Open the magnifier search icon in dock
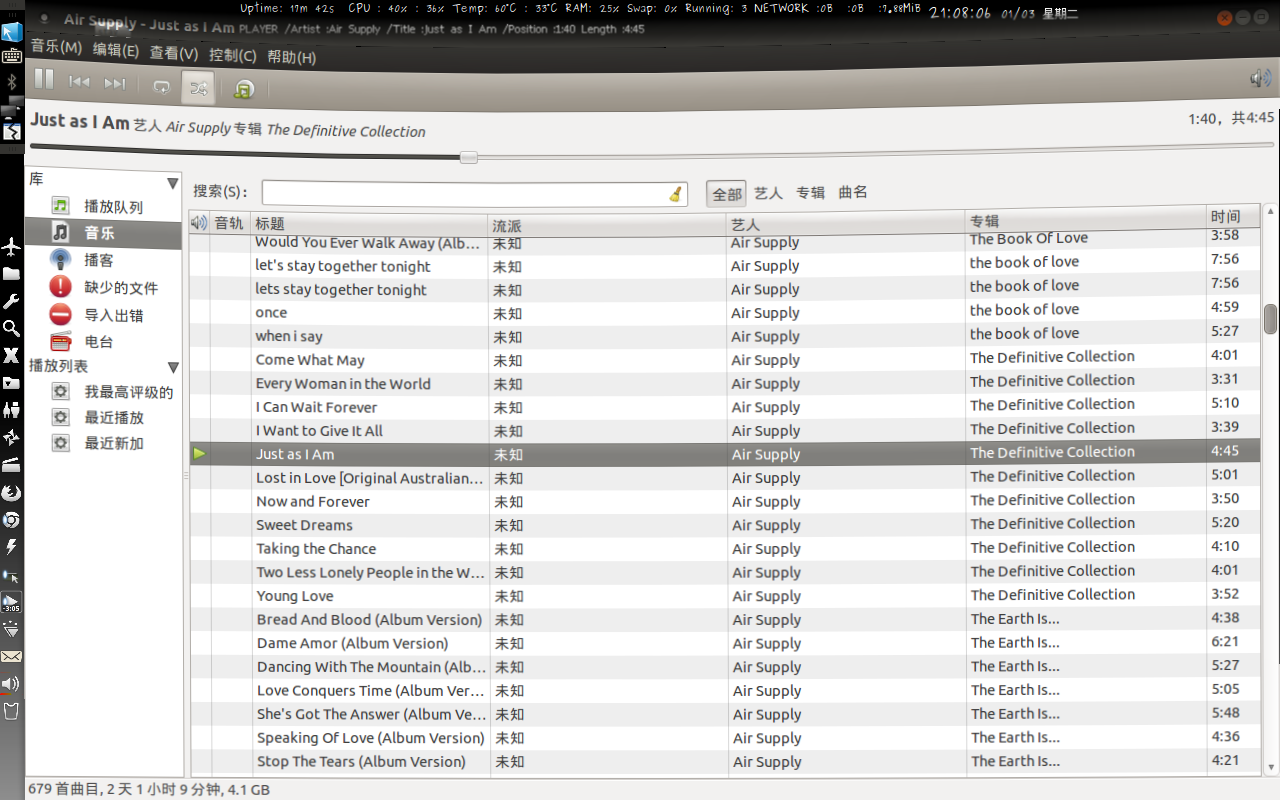This screenshot has width=1280, height=800. click(x=12, y=328)
